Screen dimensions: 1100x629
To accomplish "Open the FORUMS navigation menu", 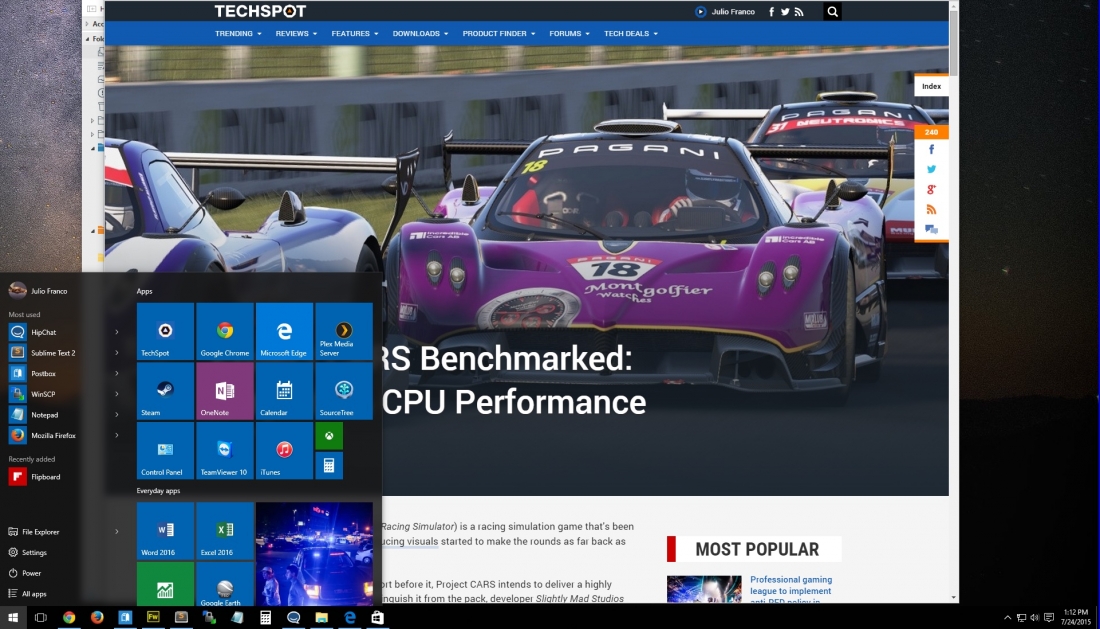I will point(570,34).
